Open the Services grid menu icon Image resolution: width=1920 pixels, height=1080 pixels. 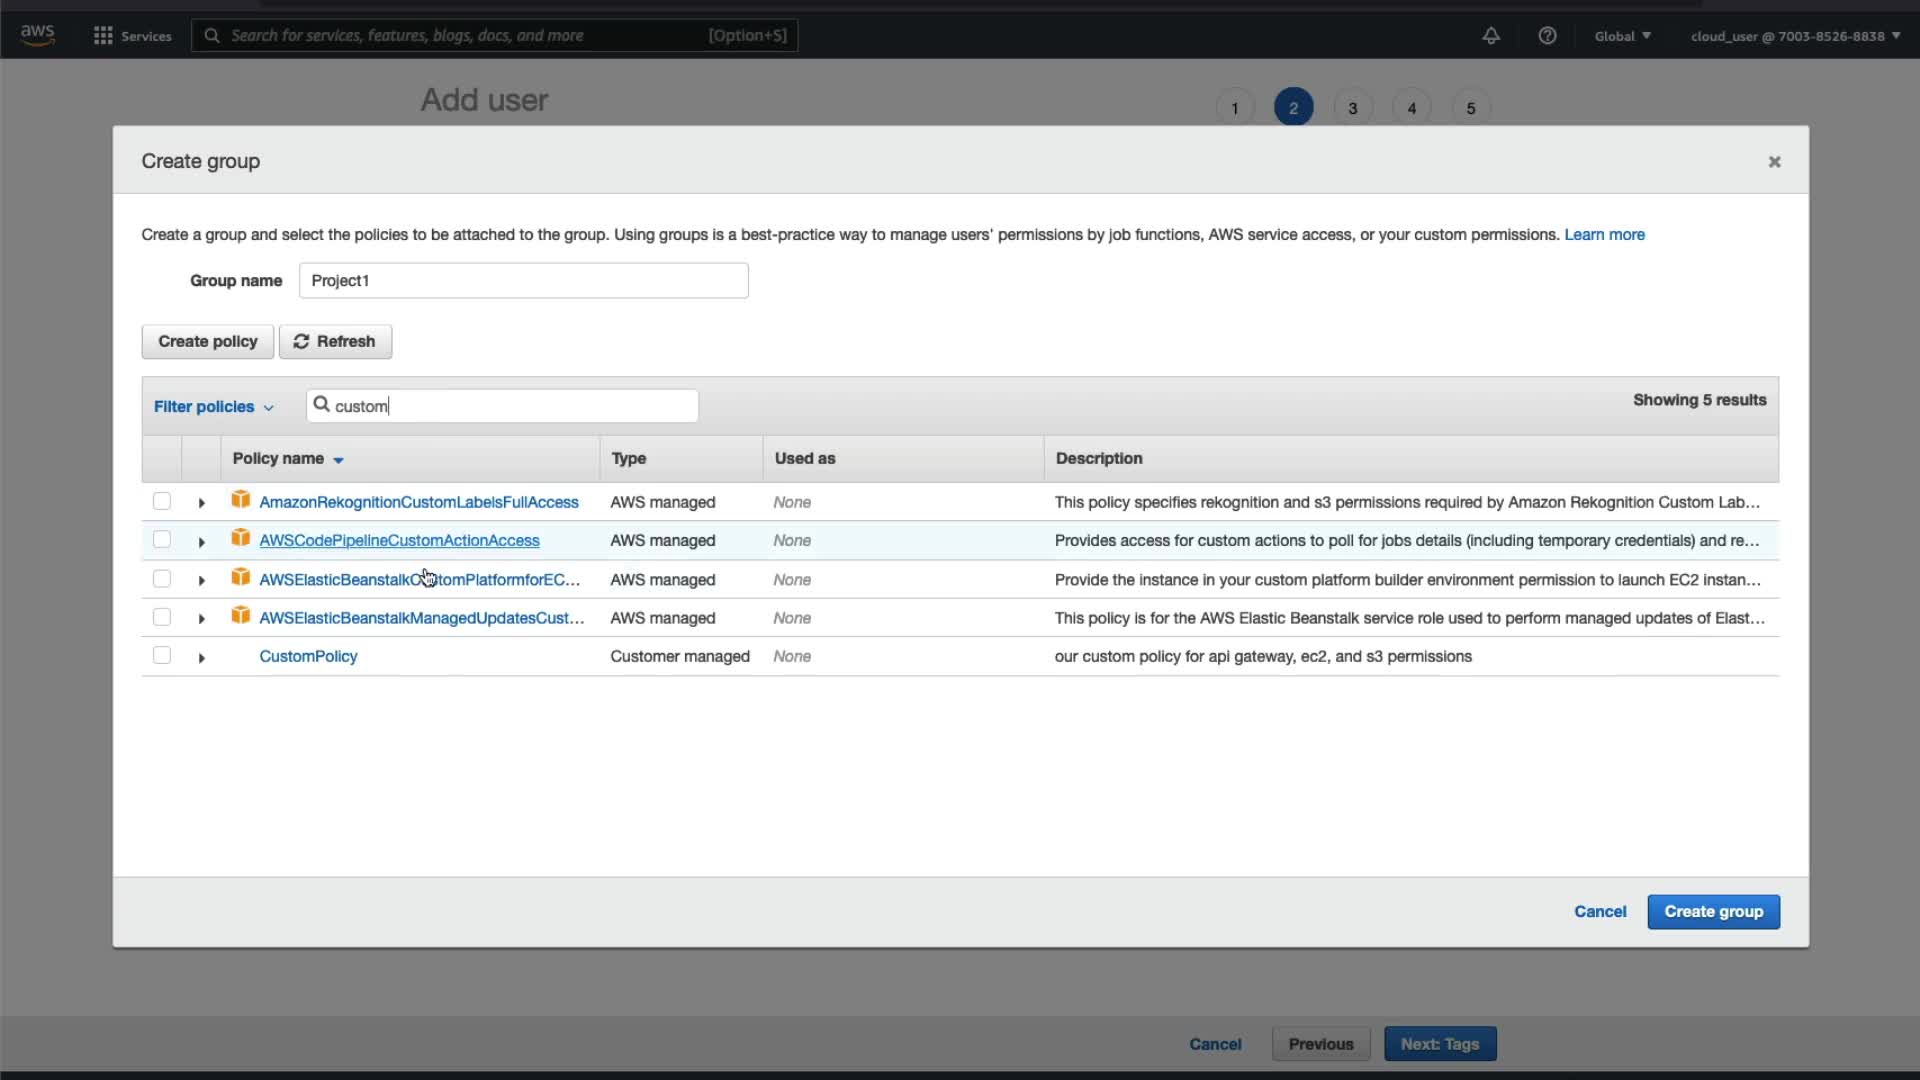[102, 36]
